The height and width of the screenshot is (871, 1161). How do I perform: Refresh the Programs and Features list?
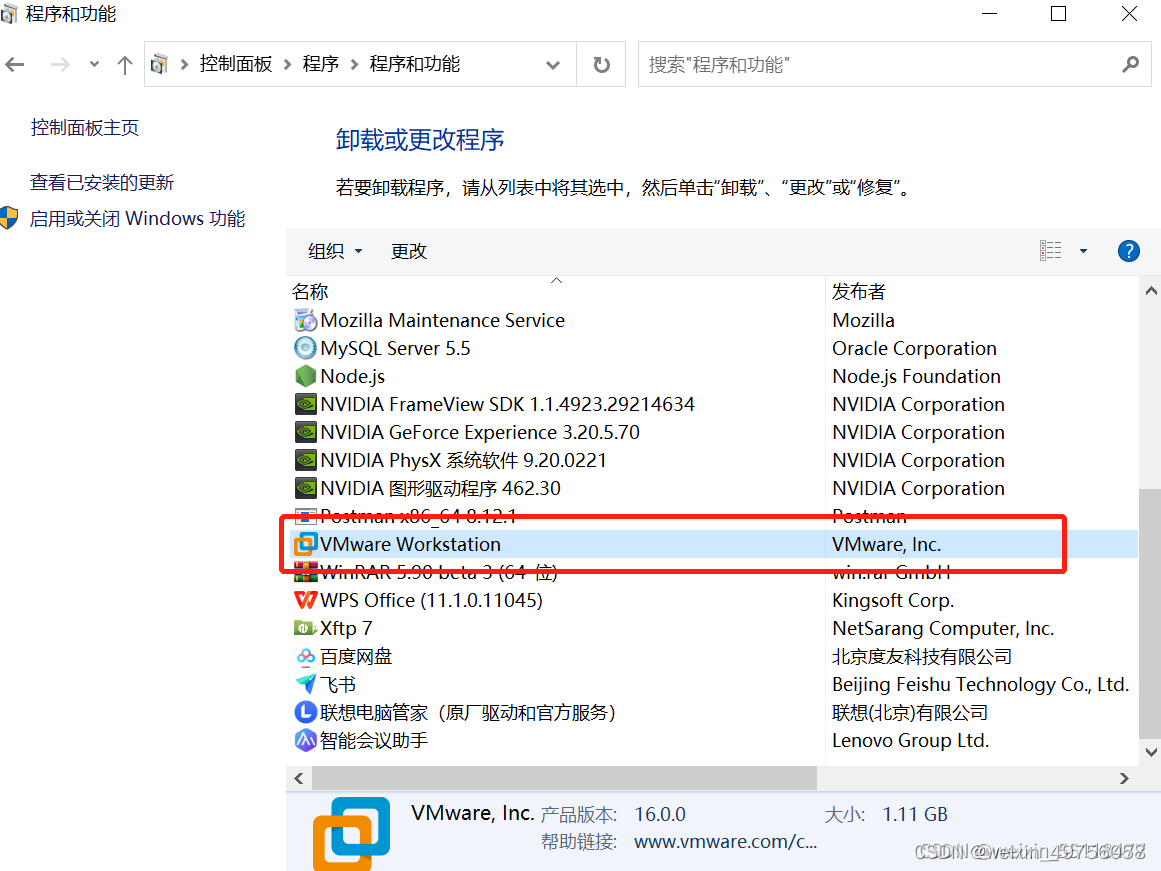(601, 64)
